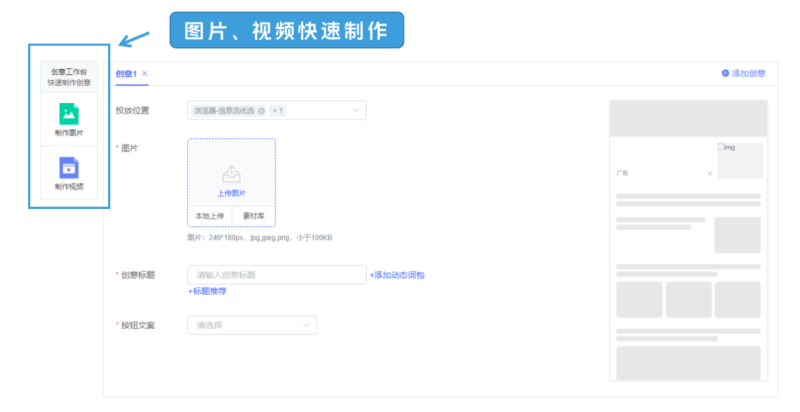The width and height of the screenshot is (800, 412).
Task: Expand the 投放位置 dropdown arrow
Action: click(x=356, y=110)
